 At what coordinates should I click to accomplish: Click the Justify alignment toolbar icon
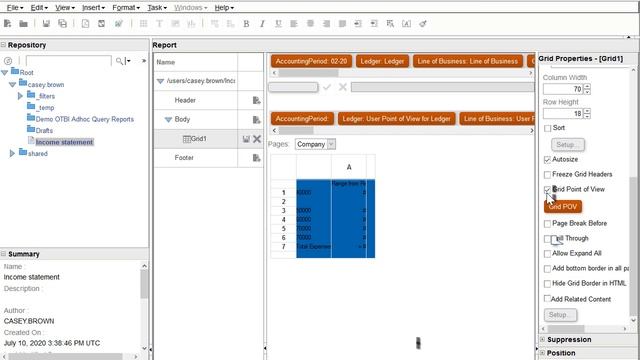(342, 24)
